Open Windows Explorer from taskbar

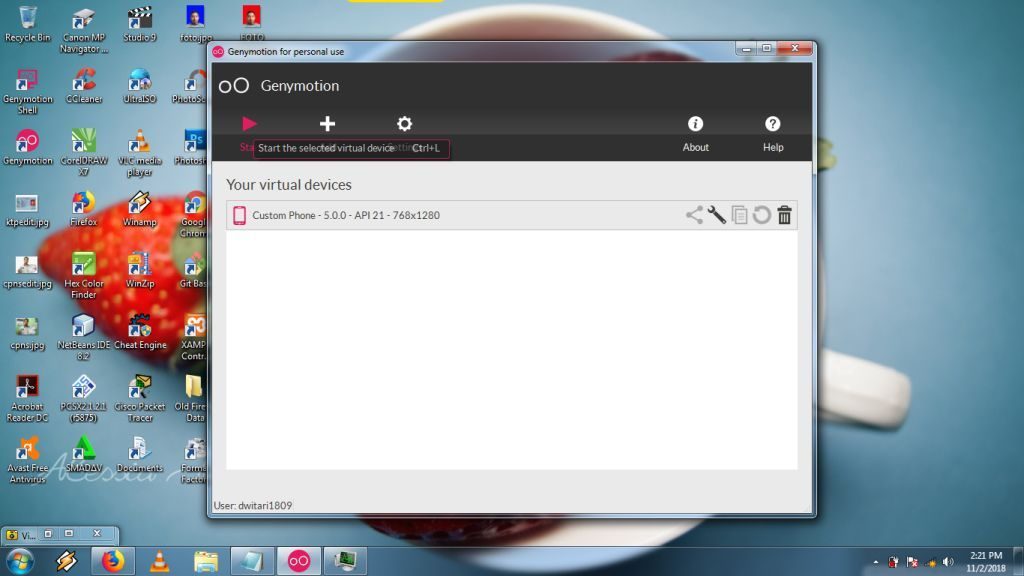[206, 561]
